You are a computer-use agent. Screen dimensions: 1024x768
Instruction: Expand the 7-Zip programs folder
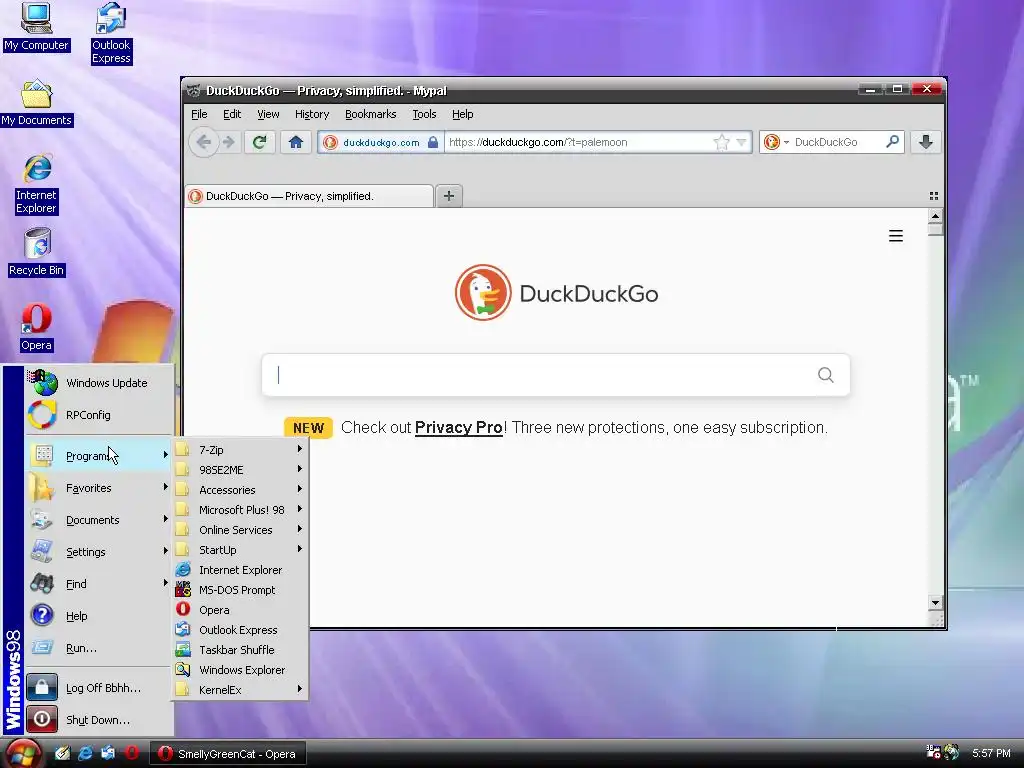tap(240, 450)
